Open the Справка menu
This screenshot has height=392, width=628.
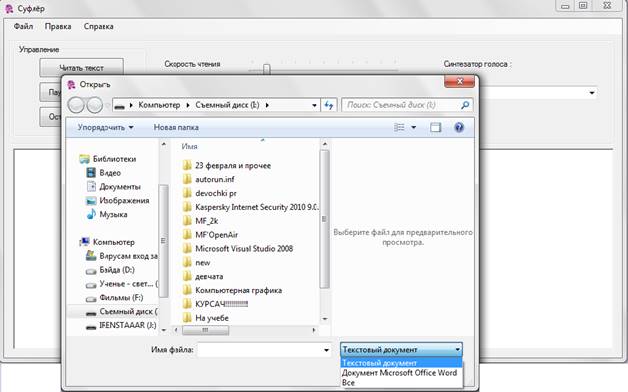tap(99, 26)
